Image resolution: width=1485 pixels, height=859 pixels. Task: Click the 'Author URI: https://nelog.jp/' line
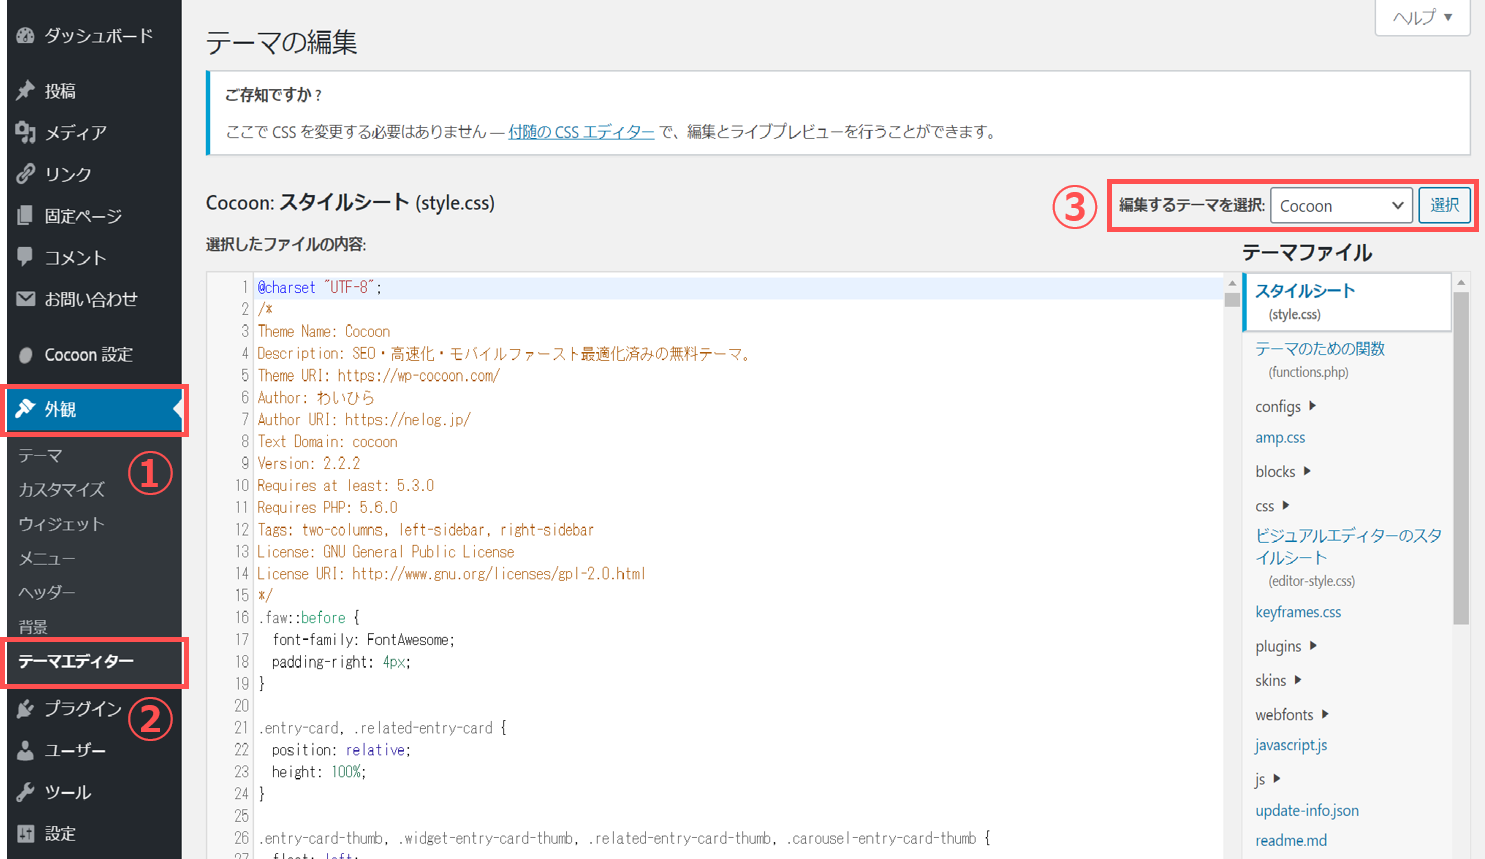(x=364, y=419)
